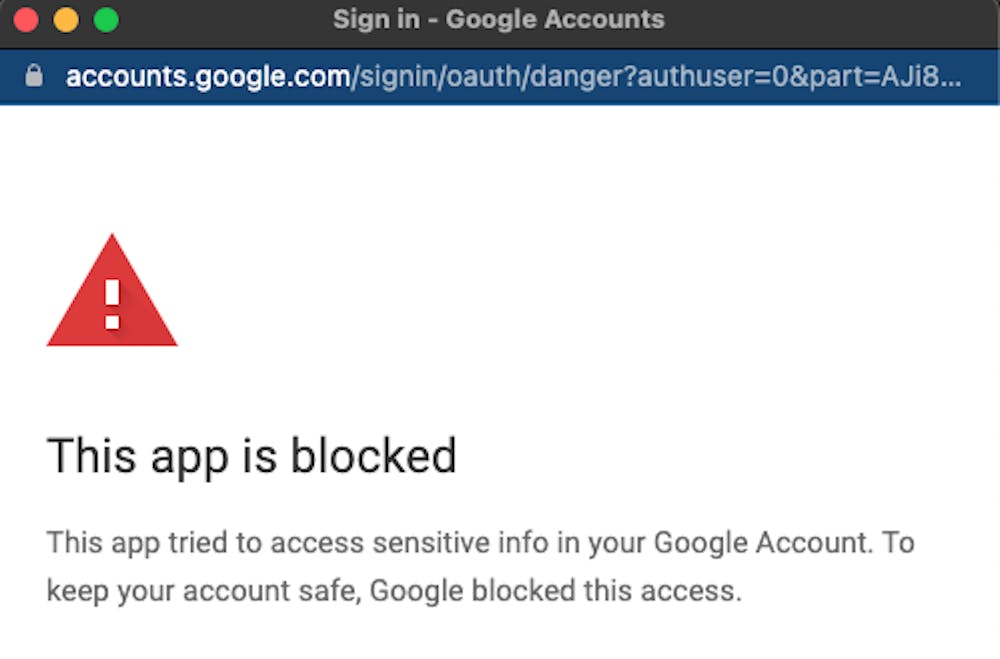Click the 'This app is blocked' heading
Image resolution: width=1000 pixels, height=659 pixels.
click(x=252, y=457)
